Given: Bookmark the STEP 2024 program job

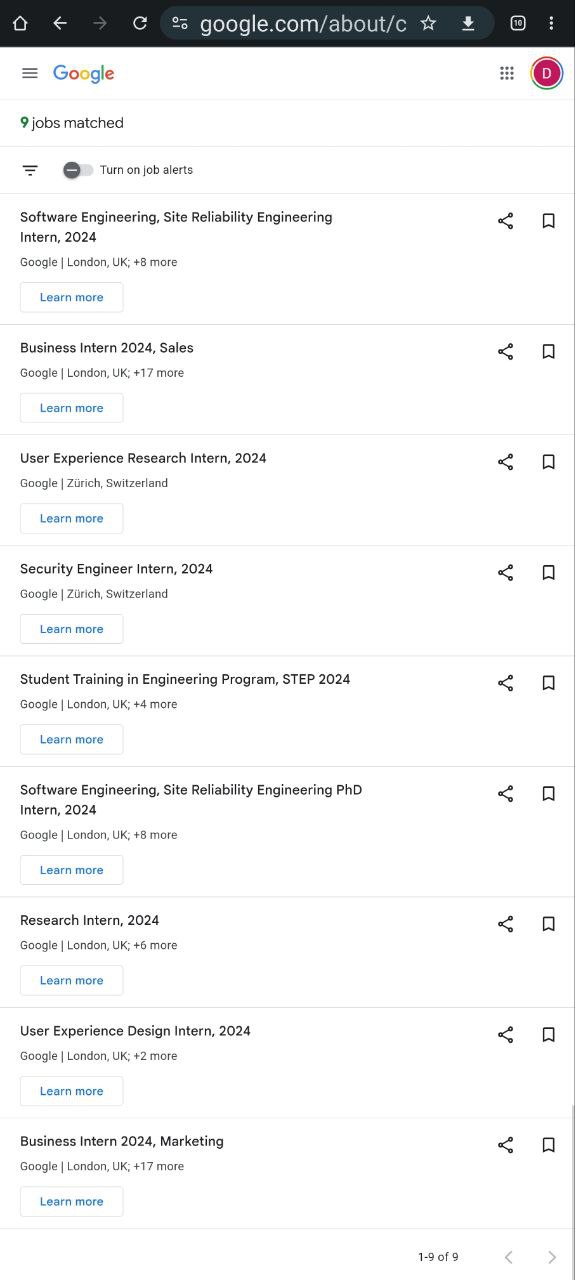Looking at the screenshot, I should [549, 683].
